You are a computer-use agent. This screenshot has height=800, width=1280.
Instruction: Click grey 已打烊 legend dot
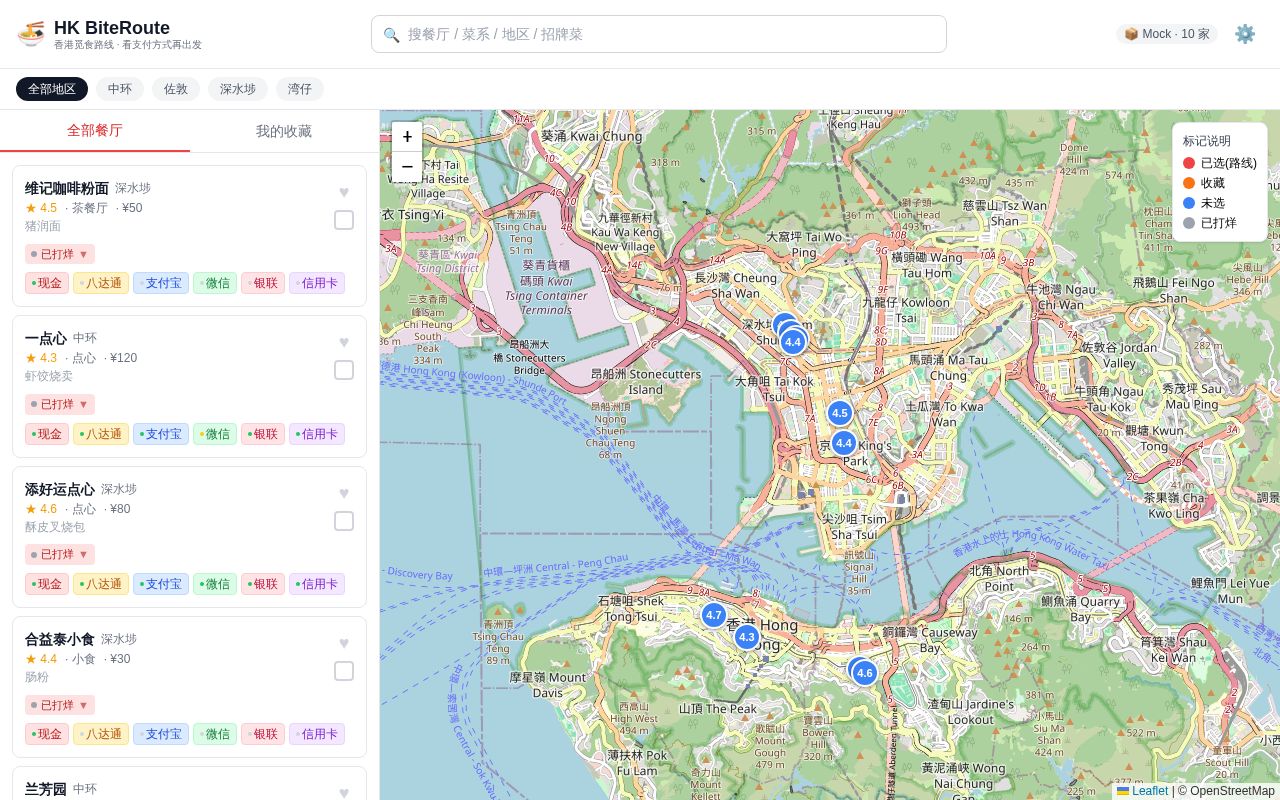tap(1189, 223)
